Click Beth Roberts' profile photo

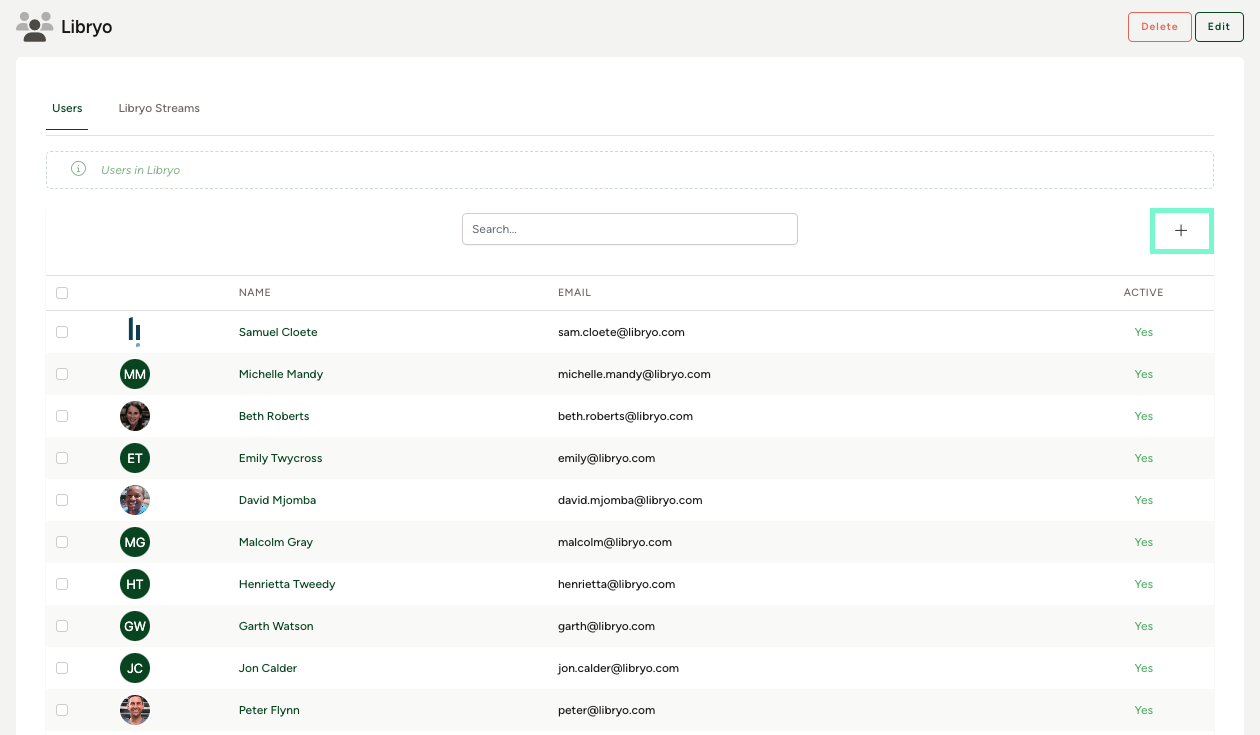pyautogui.click(x=135, y=416)
